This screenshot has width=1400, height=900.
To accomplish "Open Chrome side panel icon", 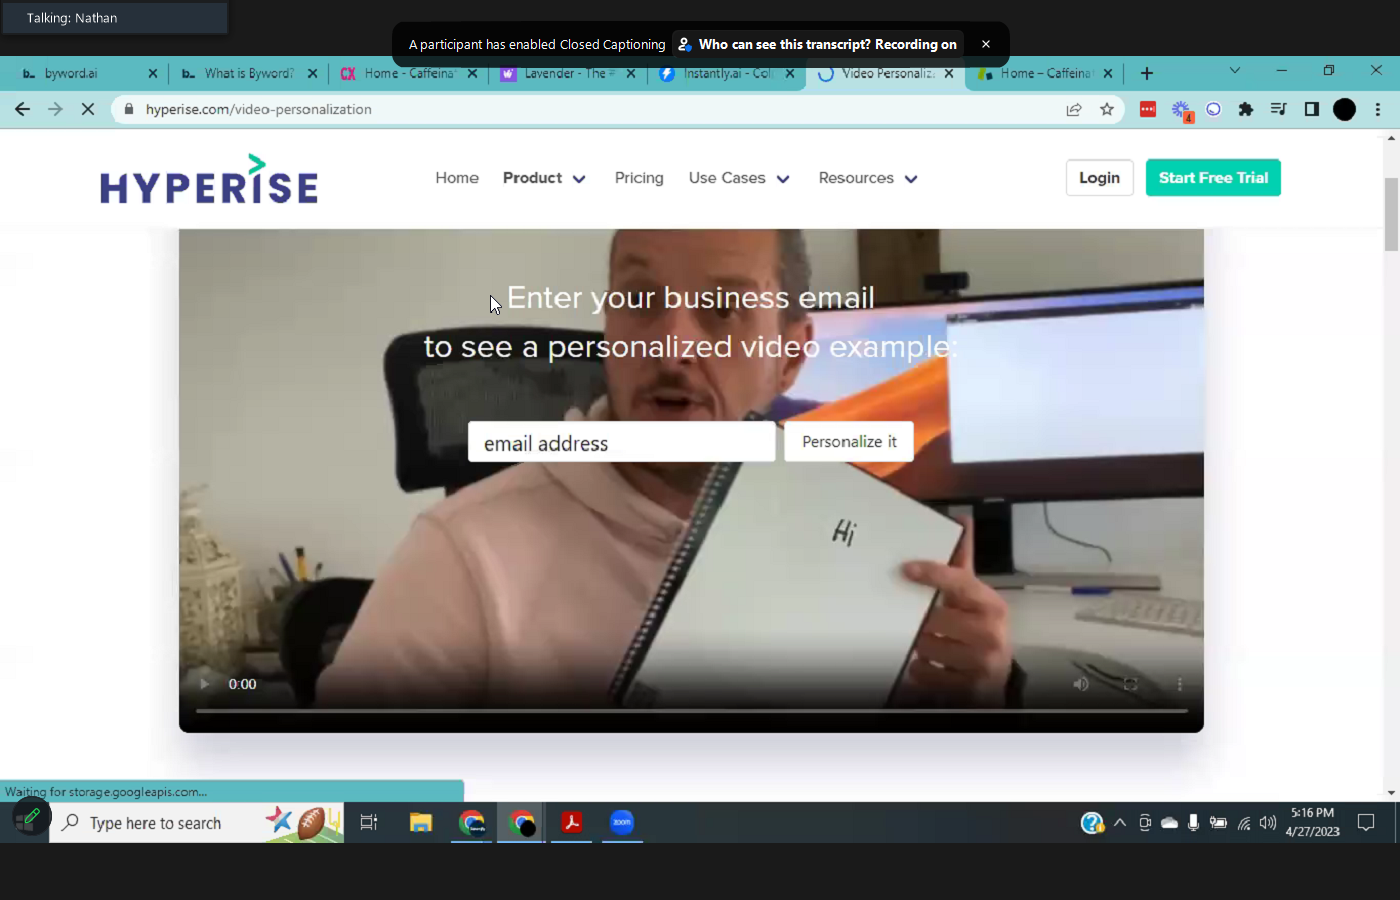I will (x=1312, y=109).
